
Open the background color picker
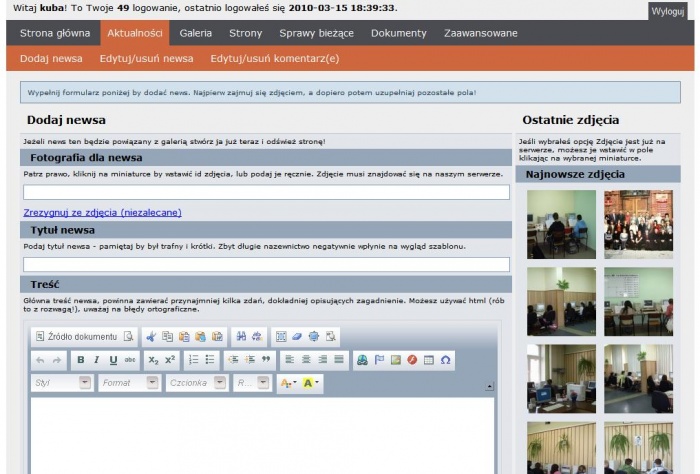click(311, 383)
